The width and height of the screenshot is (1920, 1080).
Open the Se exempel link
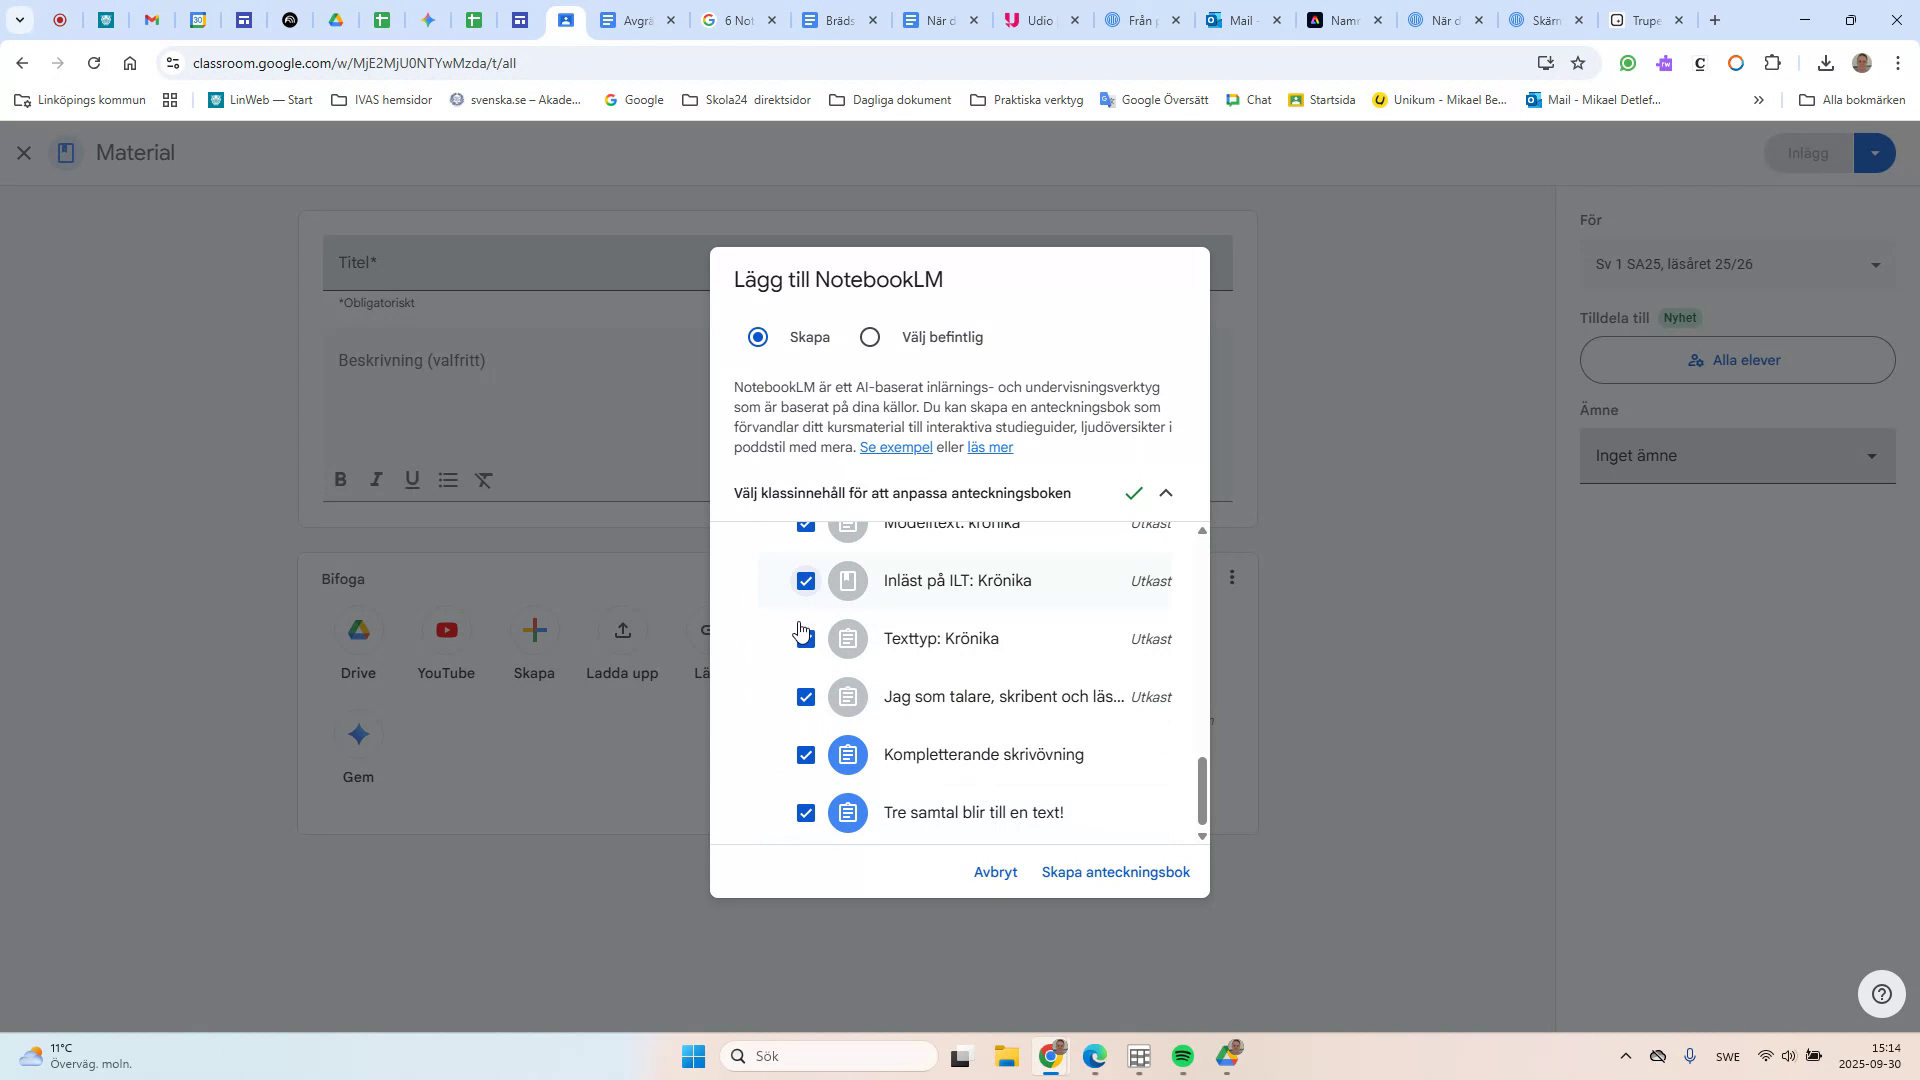(895, 447)
